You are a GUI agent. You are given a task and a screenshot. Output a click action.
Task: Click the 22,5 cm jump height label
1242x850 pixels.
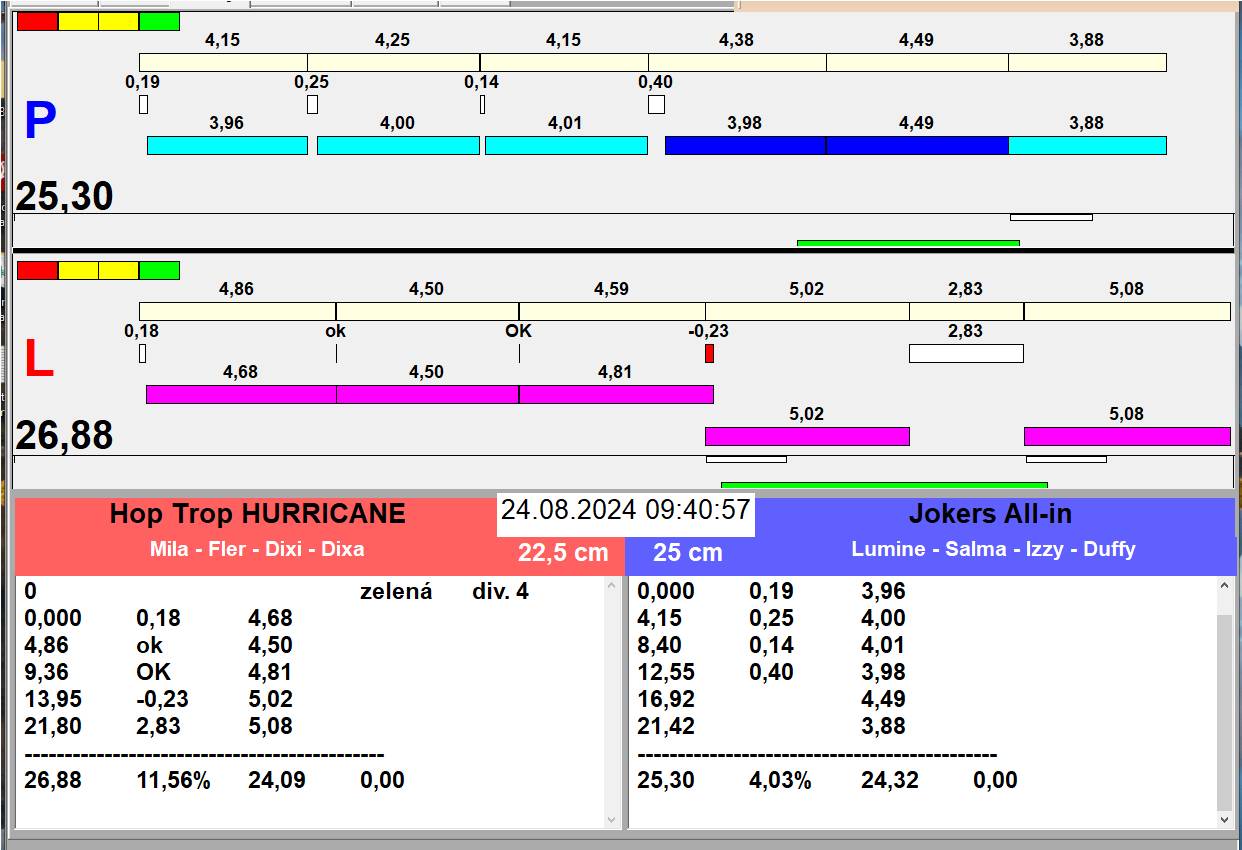click(562, 553)
